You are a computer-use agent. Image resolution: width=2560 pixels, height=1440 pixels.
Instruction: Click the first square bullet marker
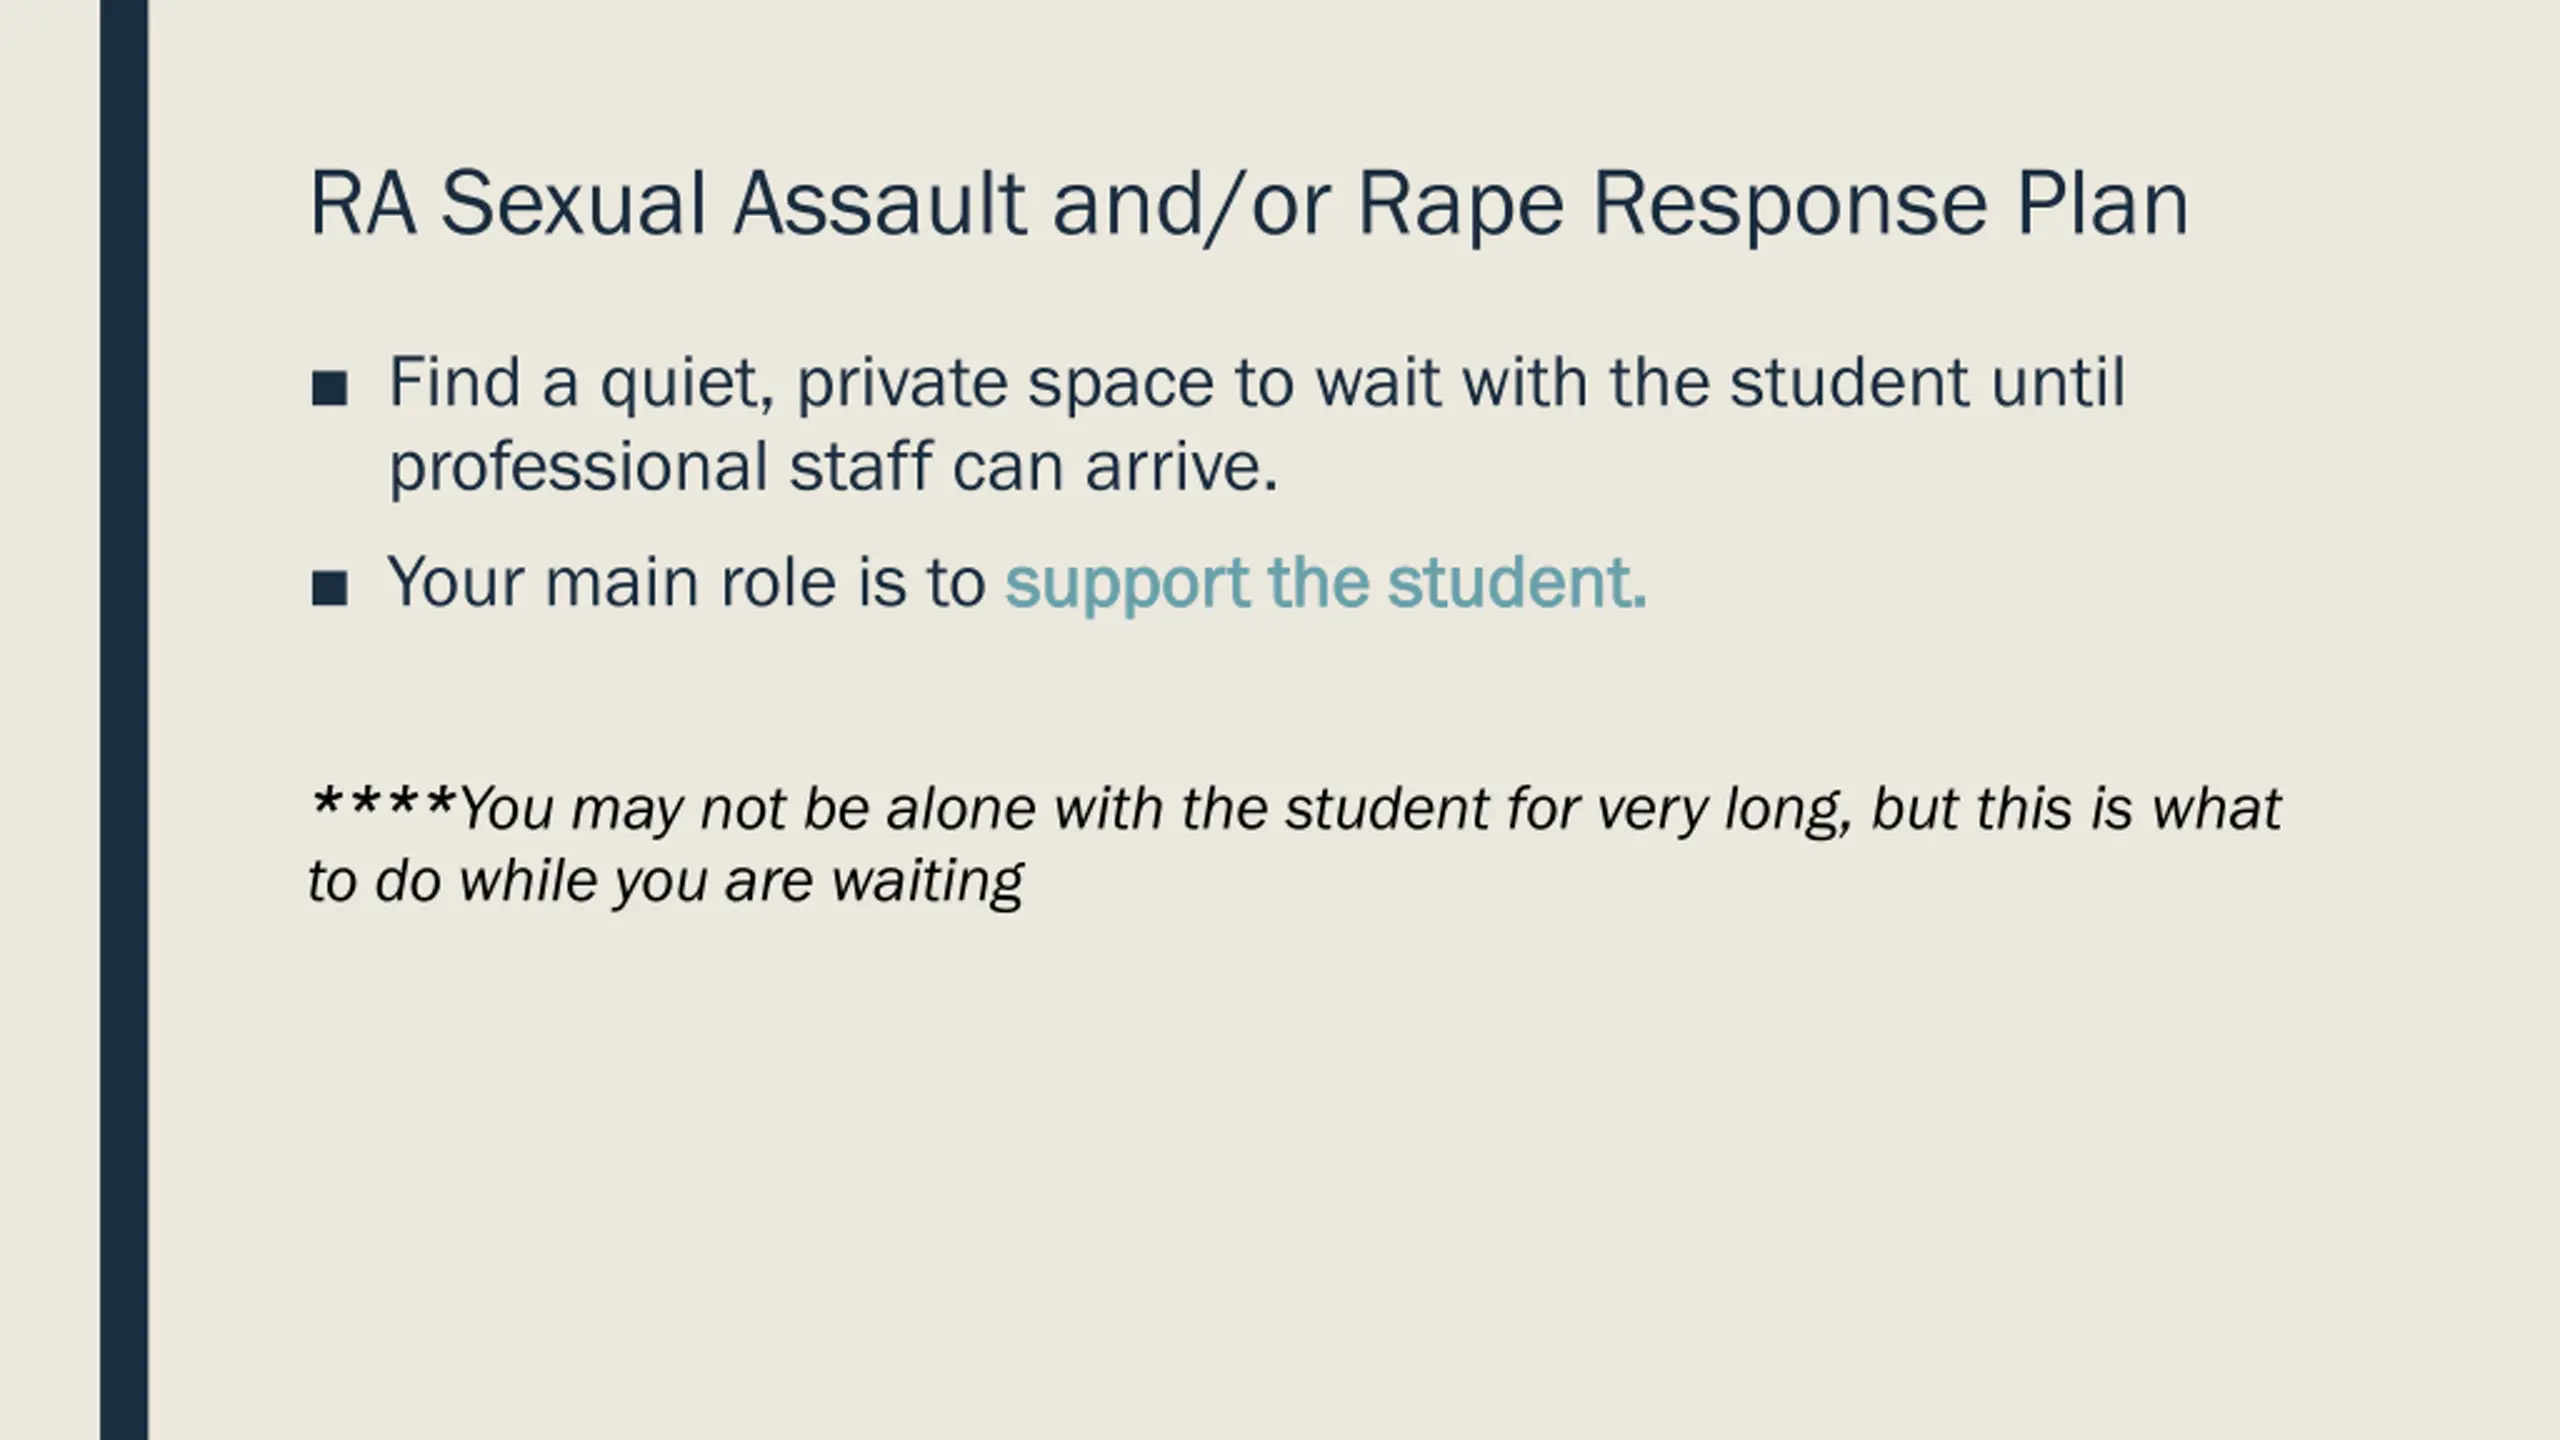pos(329,388)
